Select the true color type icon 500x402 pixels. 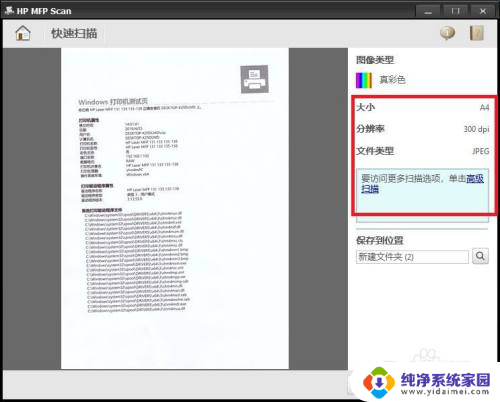[x=364, y=80]
